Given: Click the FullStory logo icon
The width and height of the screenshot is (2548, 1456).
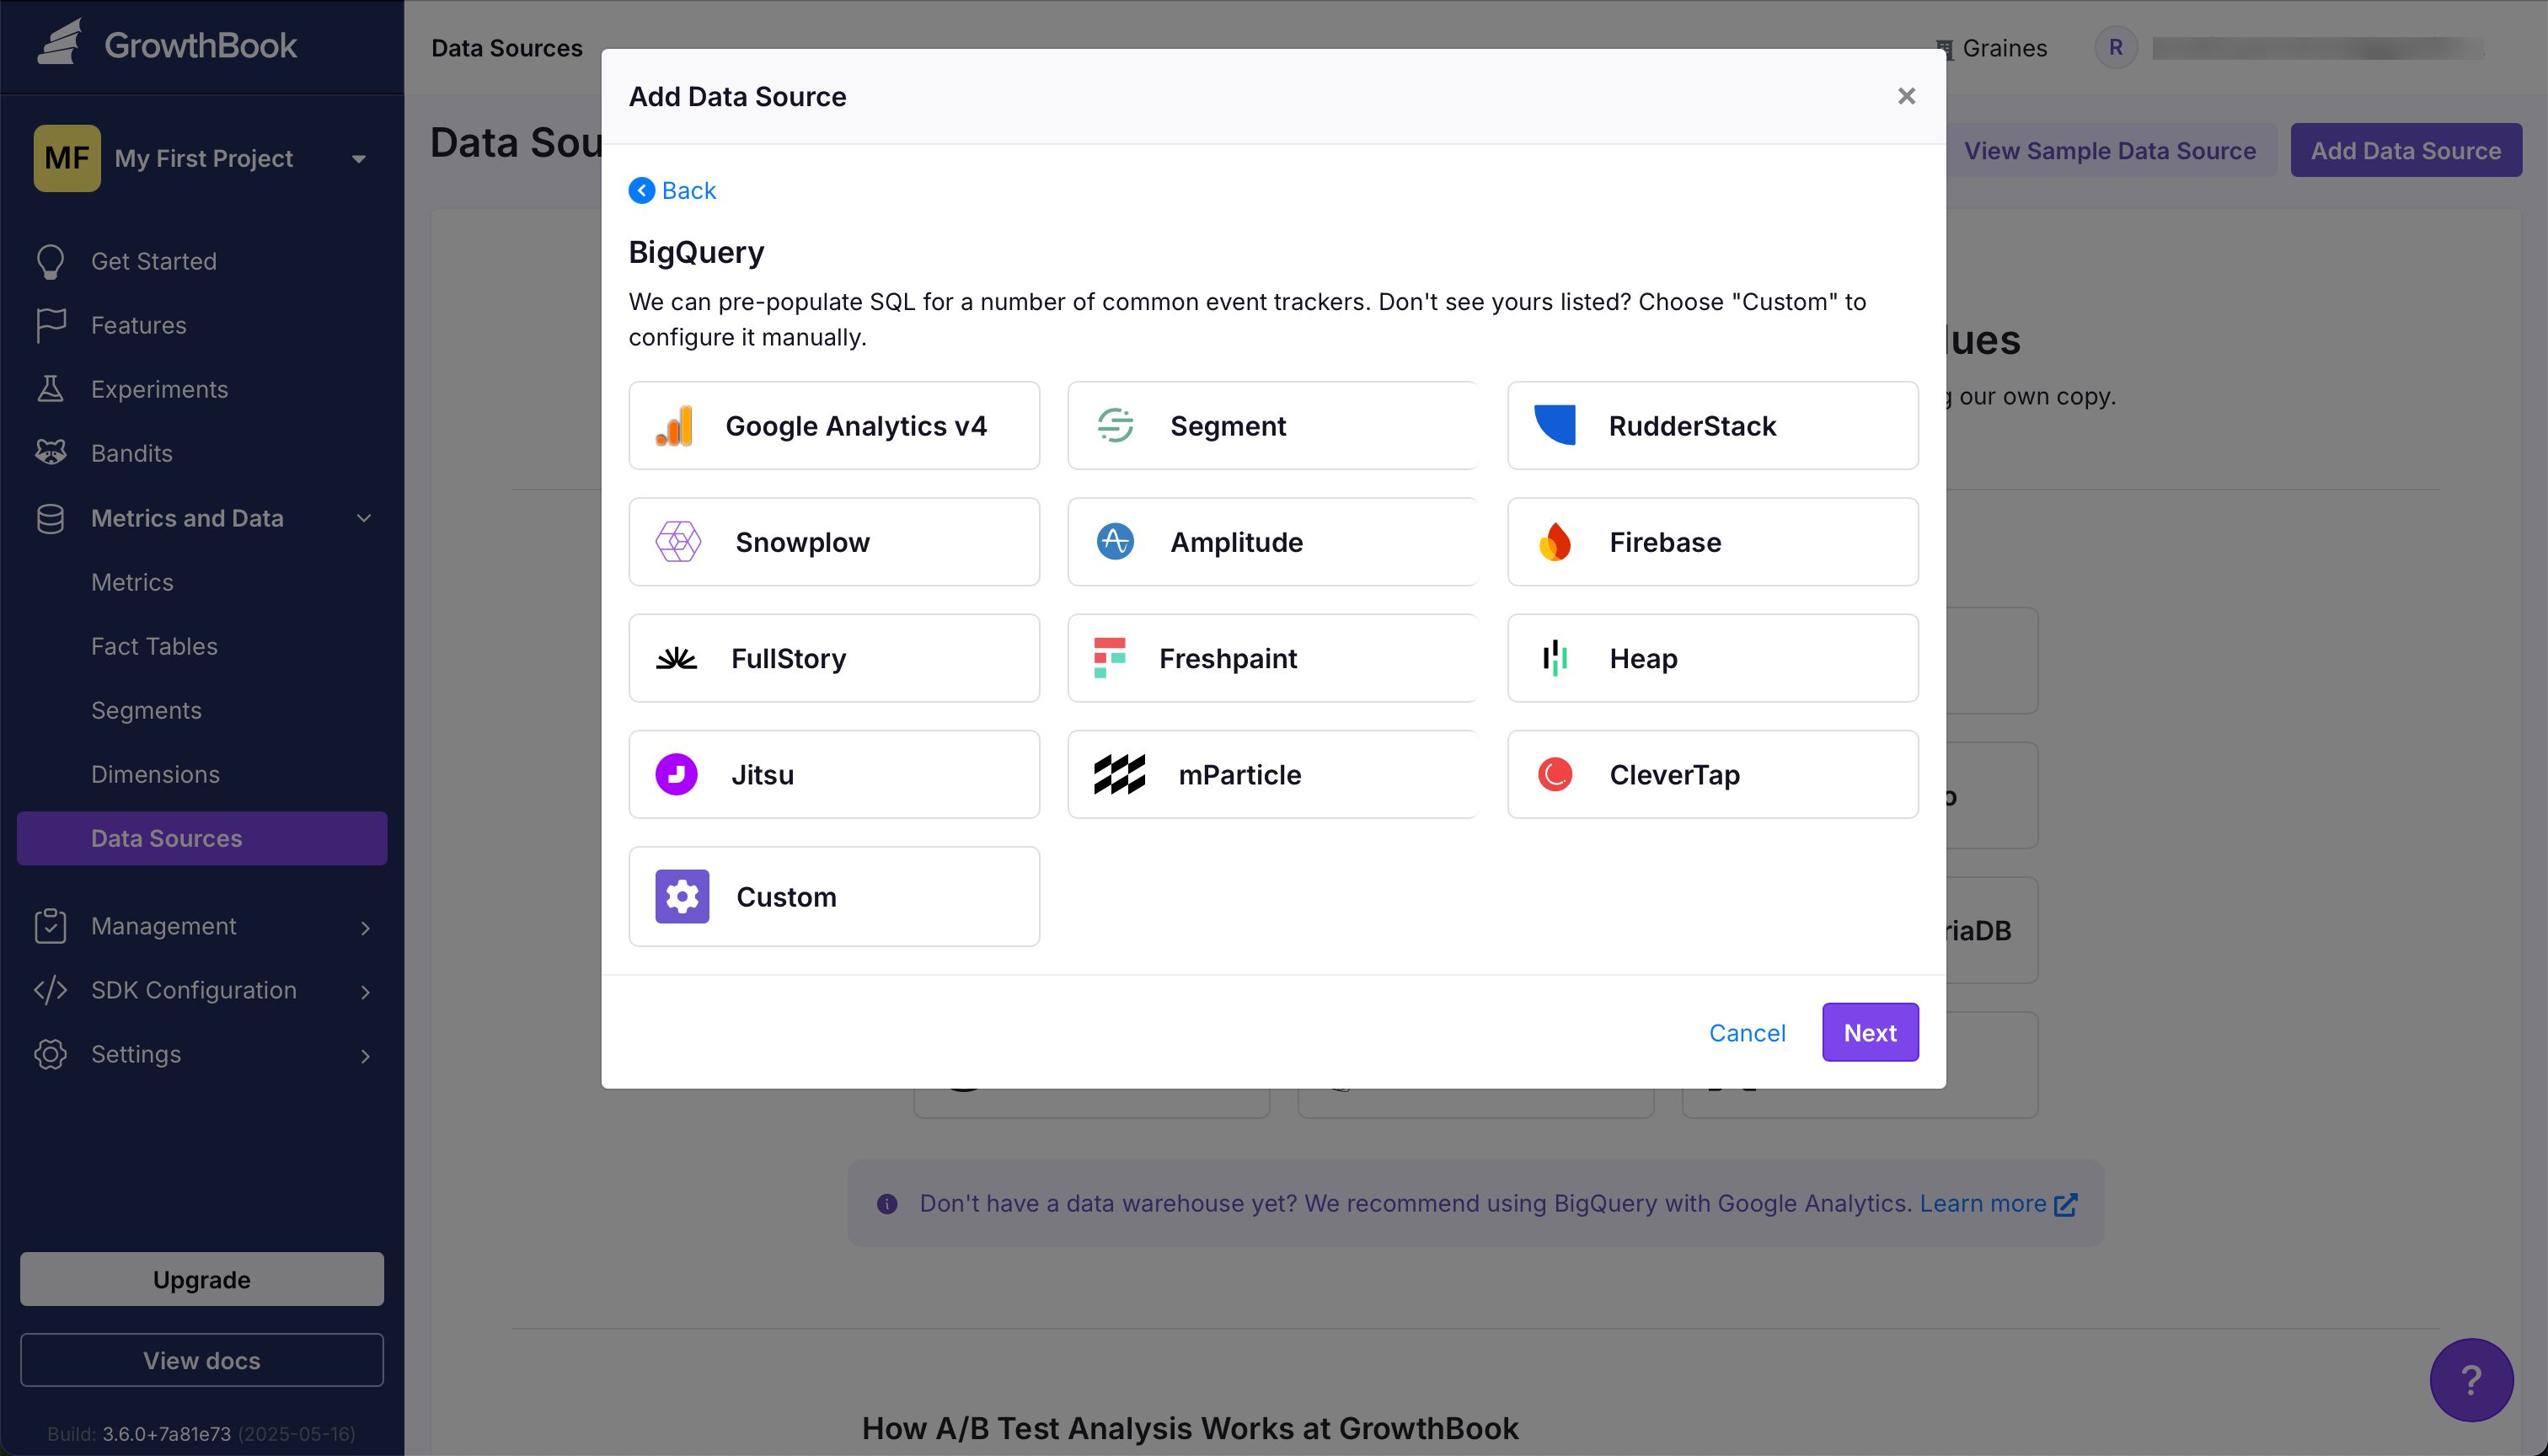Looking at the screenshot, I should coord(676,658).
